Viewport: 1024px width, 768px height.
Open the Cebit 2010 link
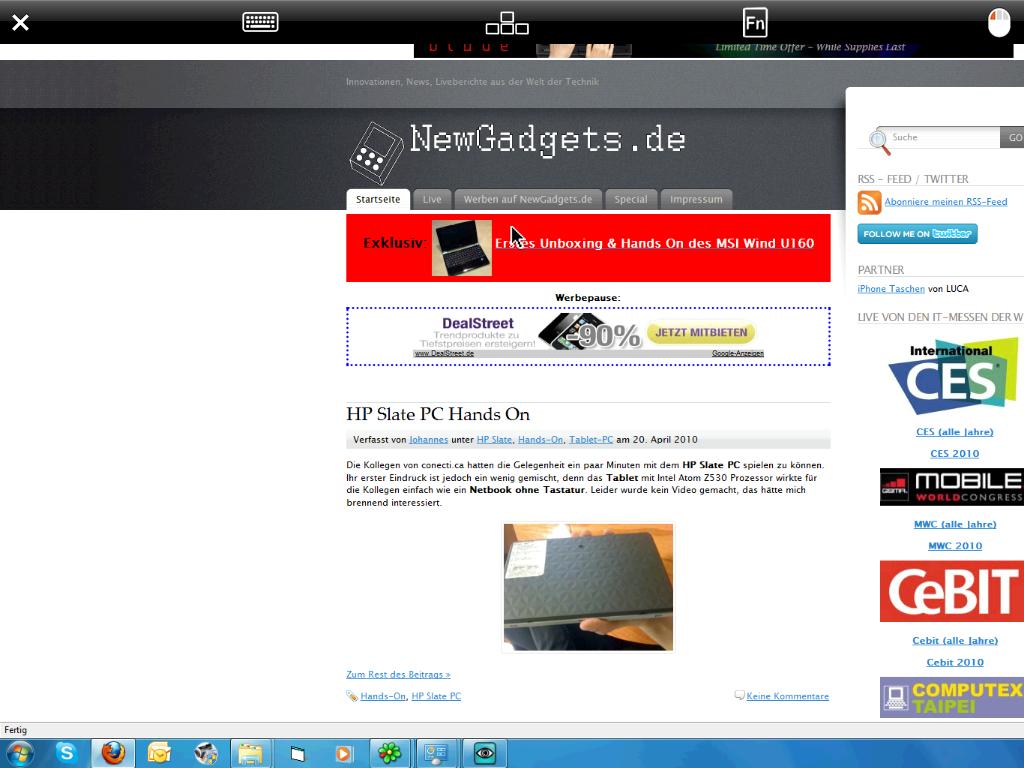(x=955, y=662)
